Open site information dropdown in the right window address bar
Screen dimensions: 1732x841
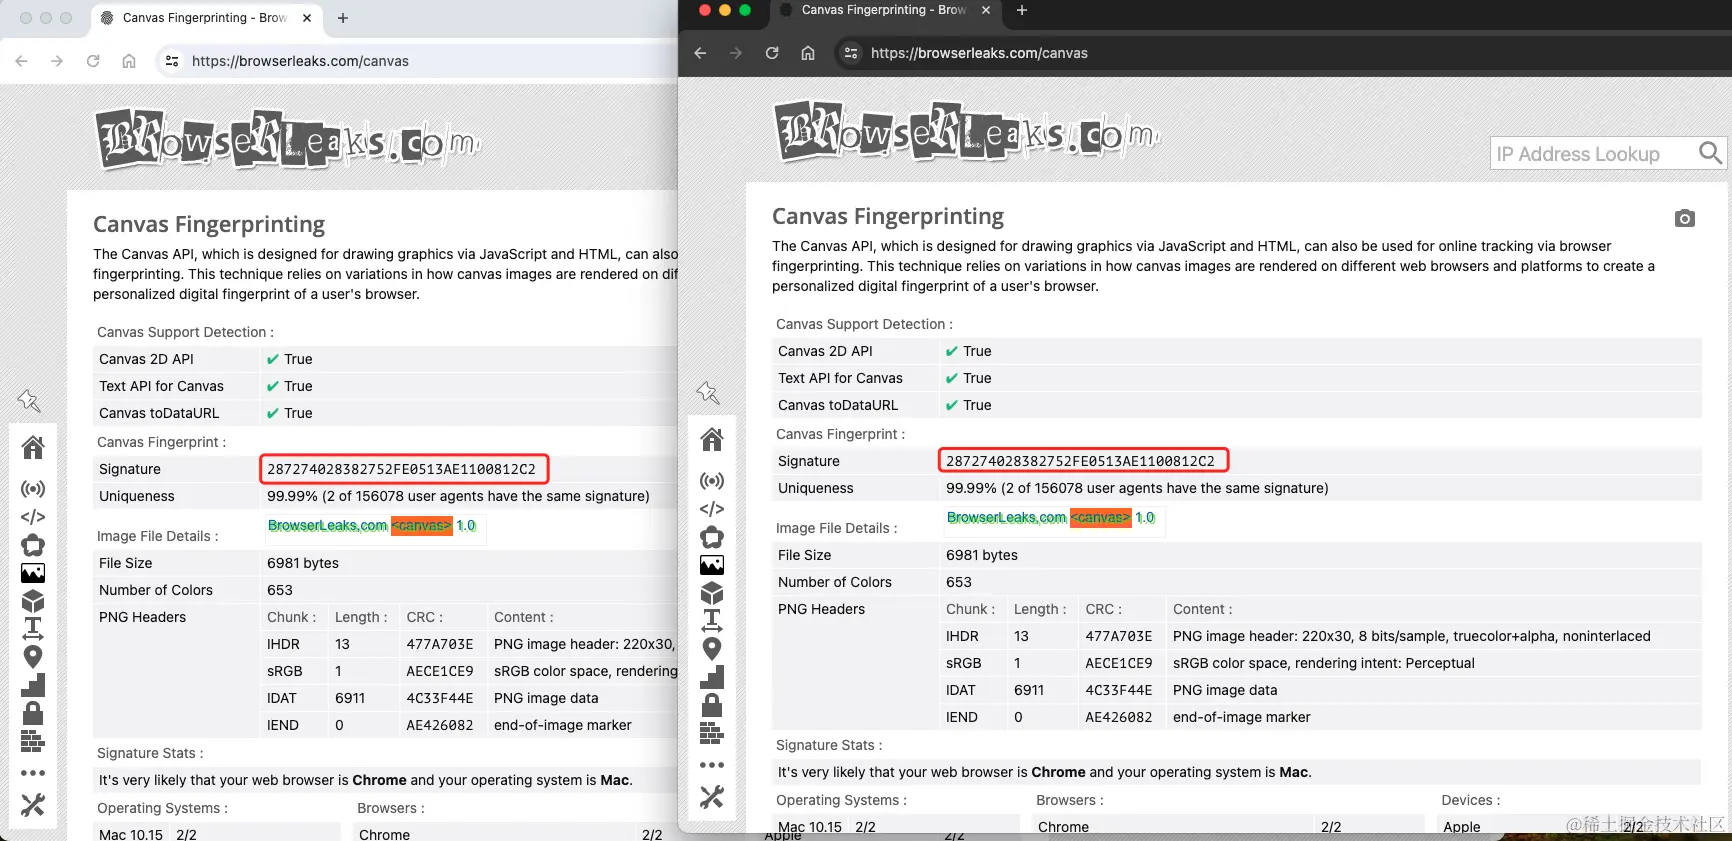[851, 53]
